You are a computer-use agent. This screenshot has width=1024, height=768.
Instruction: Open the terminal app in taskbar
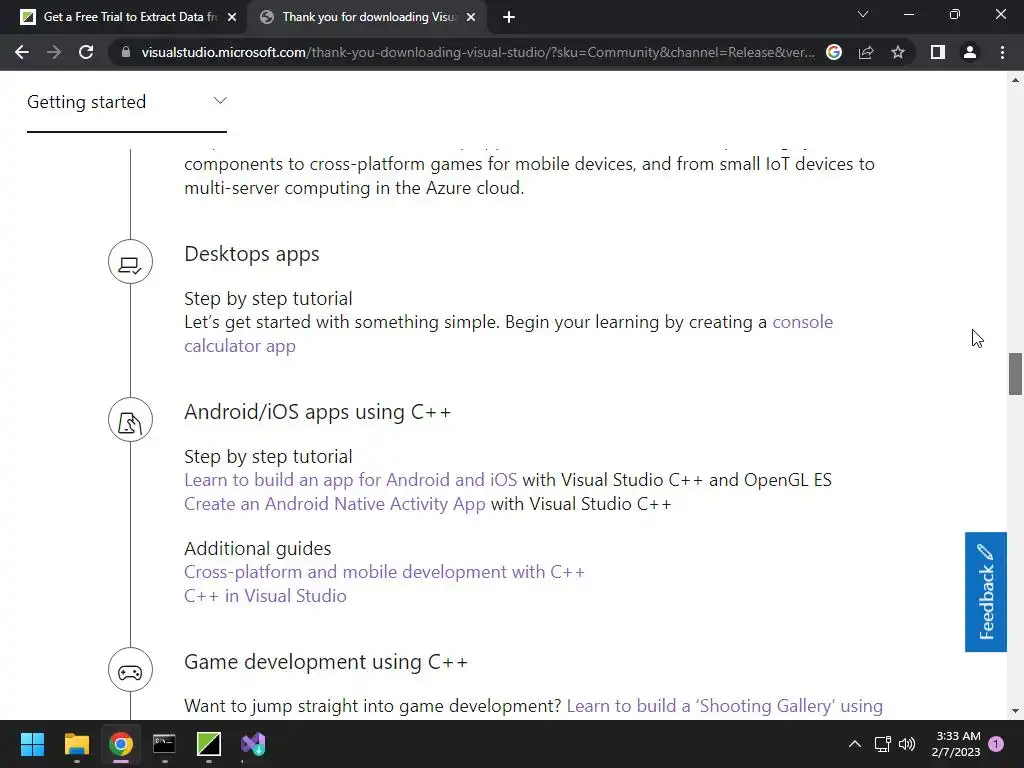click(165, 744)
